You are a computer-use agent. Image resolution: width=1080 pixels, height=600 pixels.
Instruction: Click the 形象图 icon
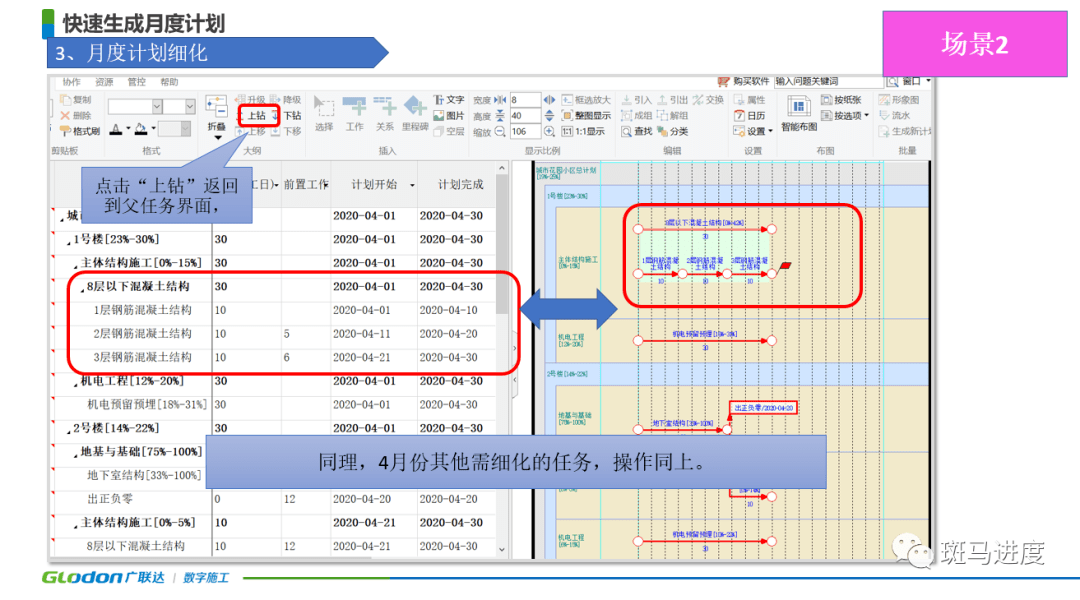[884, 100]
